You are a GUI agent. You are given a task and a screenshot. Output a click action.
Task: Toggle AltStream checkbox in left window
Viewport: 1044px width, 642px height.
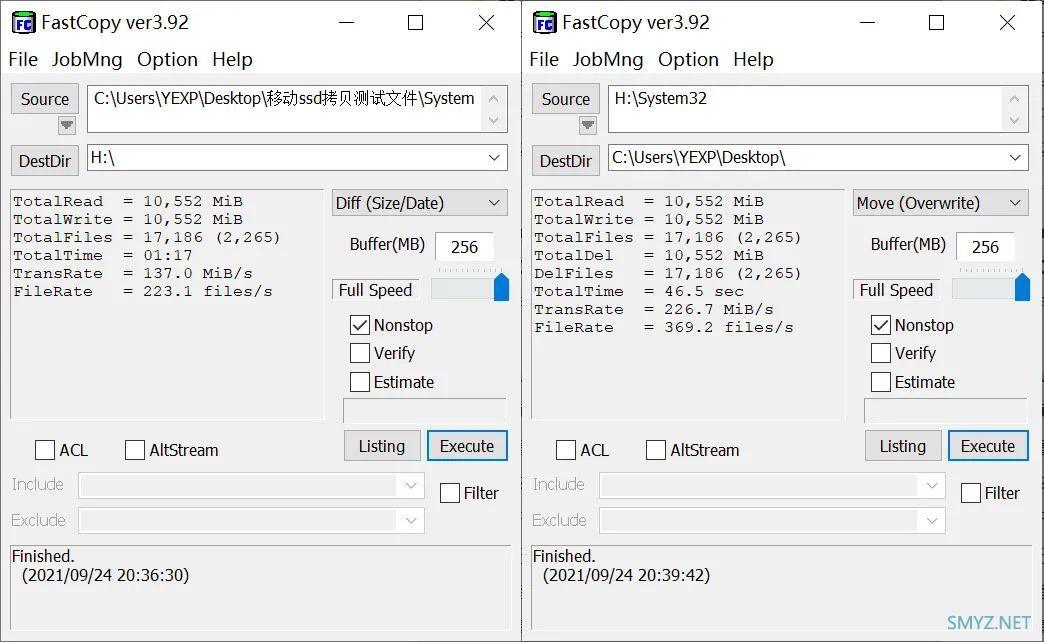(134, 450)
